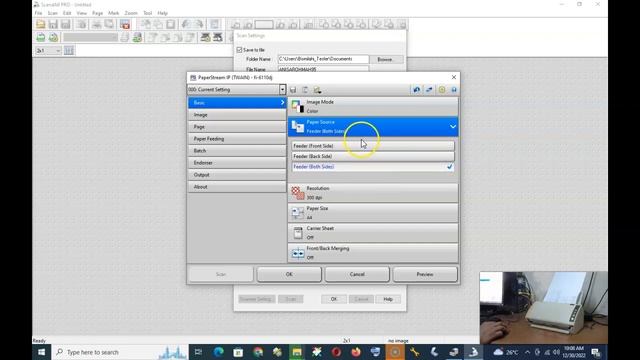Choose Feeder (Both Sides) option
Viewport: 640px width, 360px height.
point(373,167)
